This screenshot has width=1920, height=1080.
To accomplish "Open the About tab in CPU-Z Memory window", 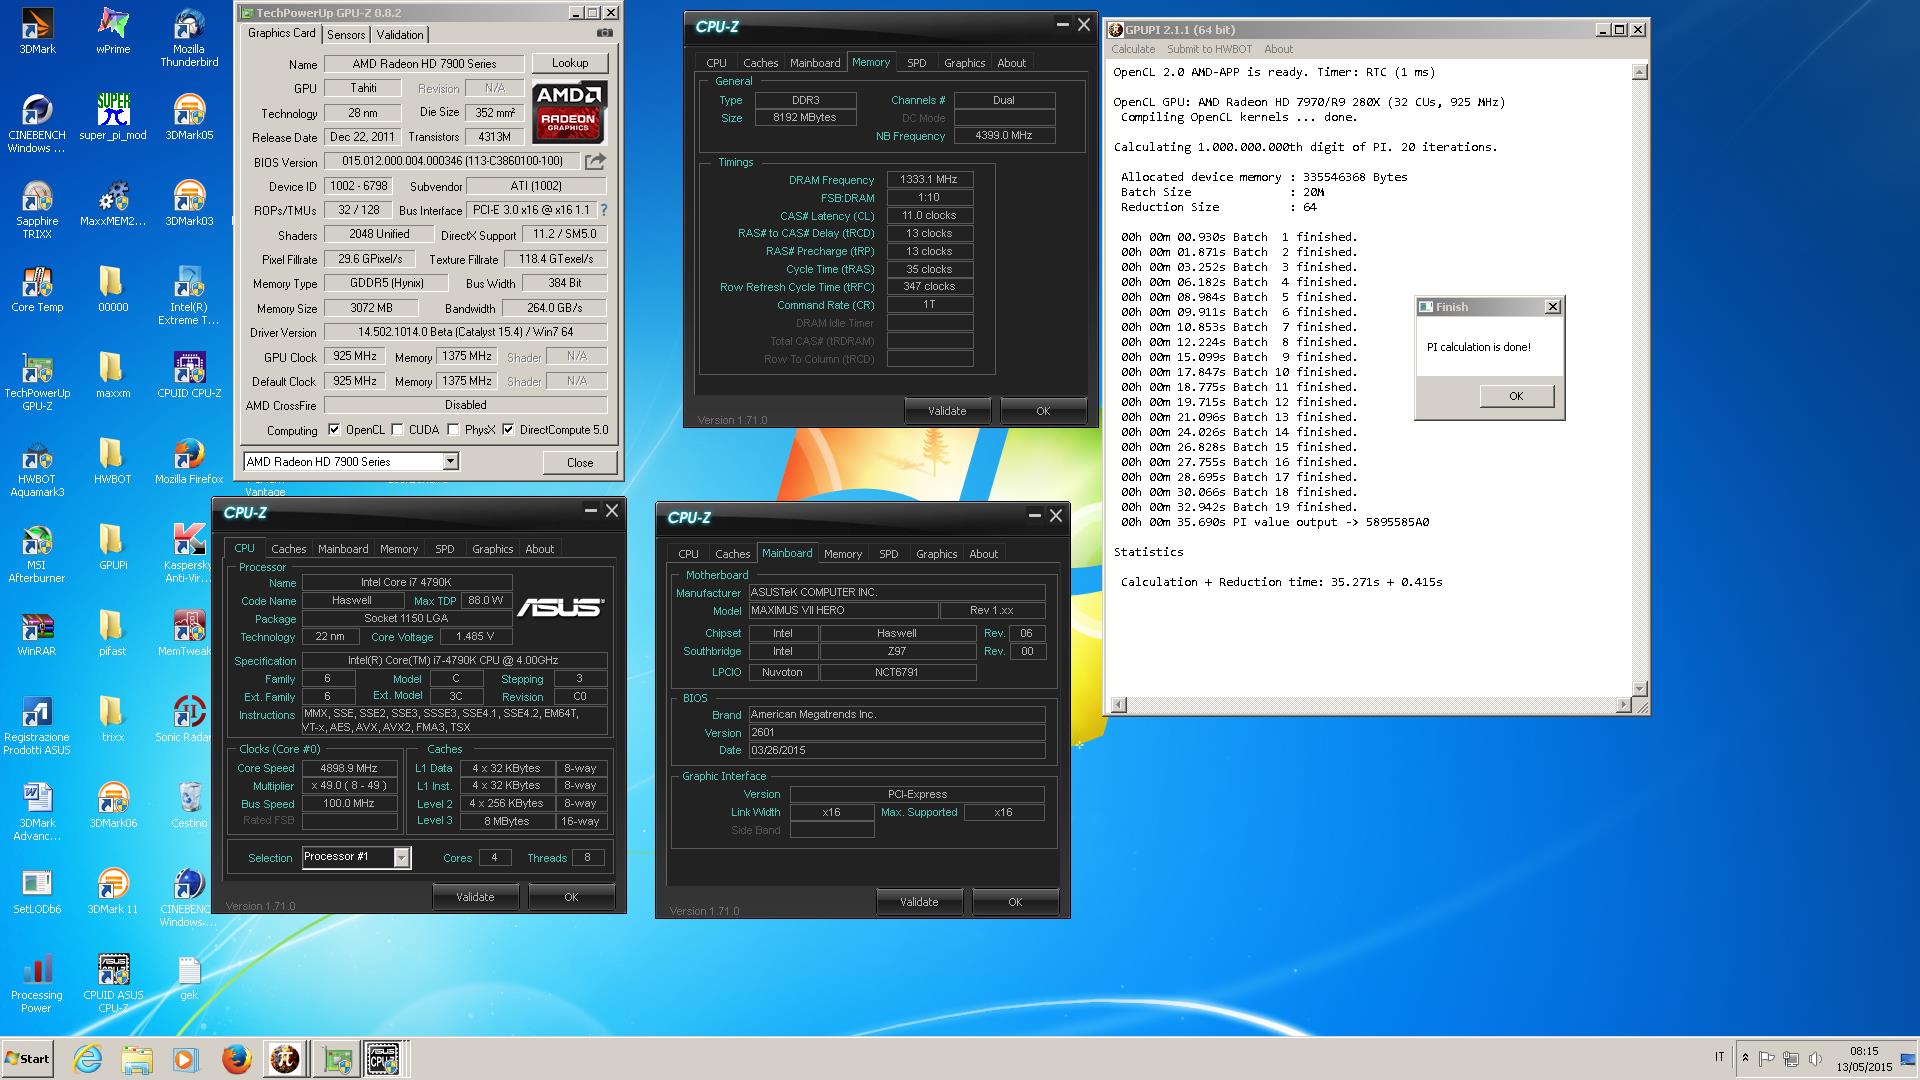I will pos(1011,63).
